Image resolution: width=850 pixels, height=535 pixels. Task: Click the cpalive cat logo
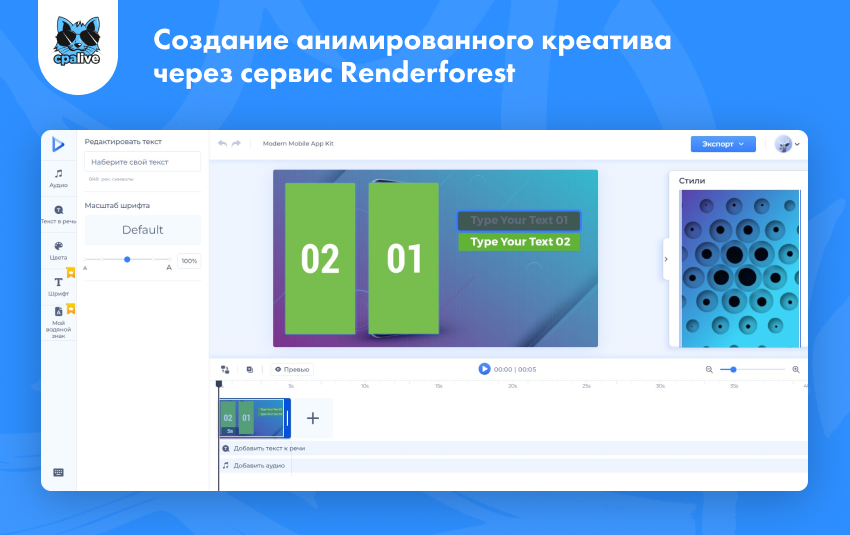(x=78, y=41)
